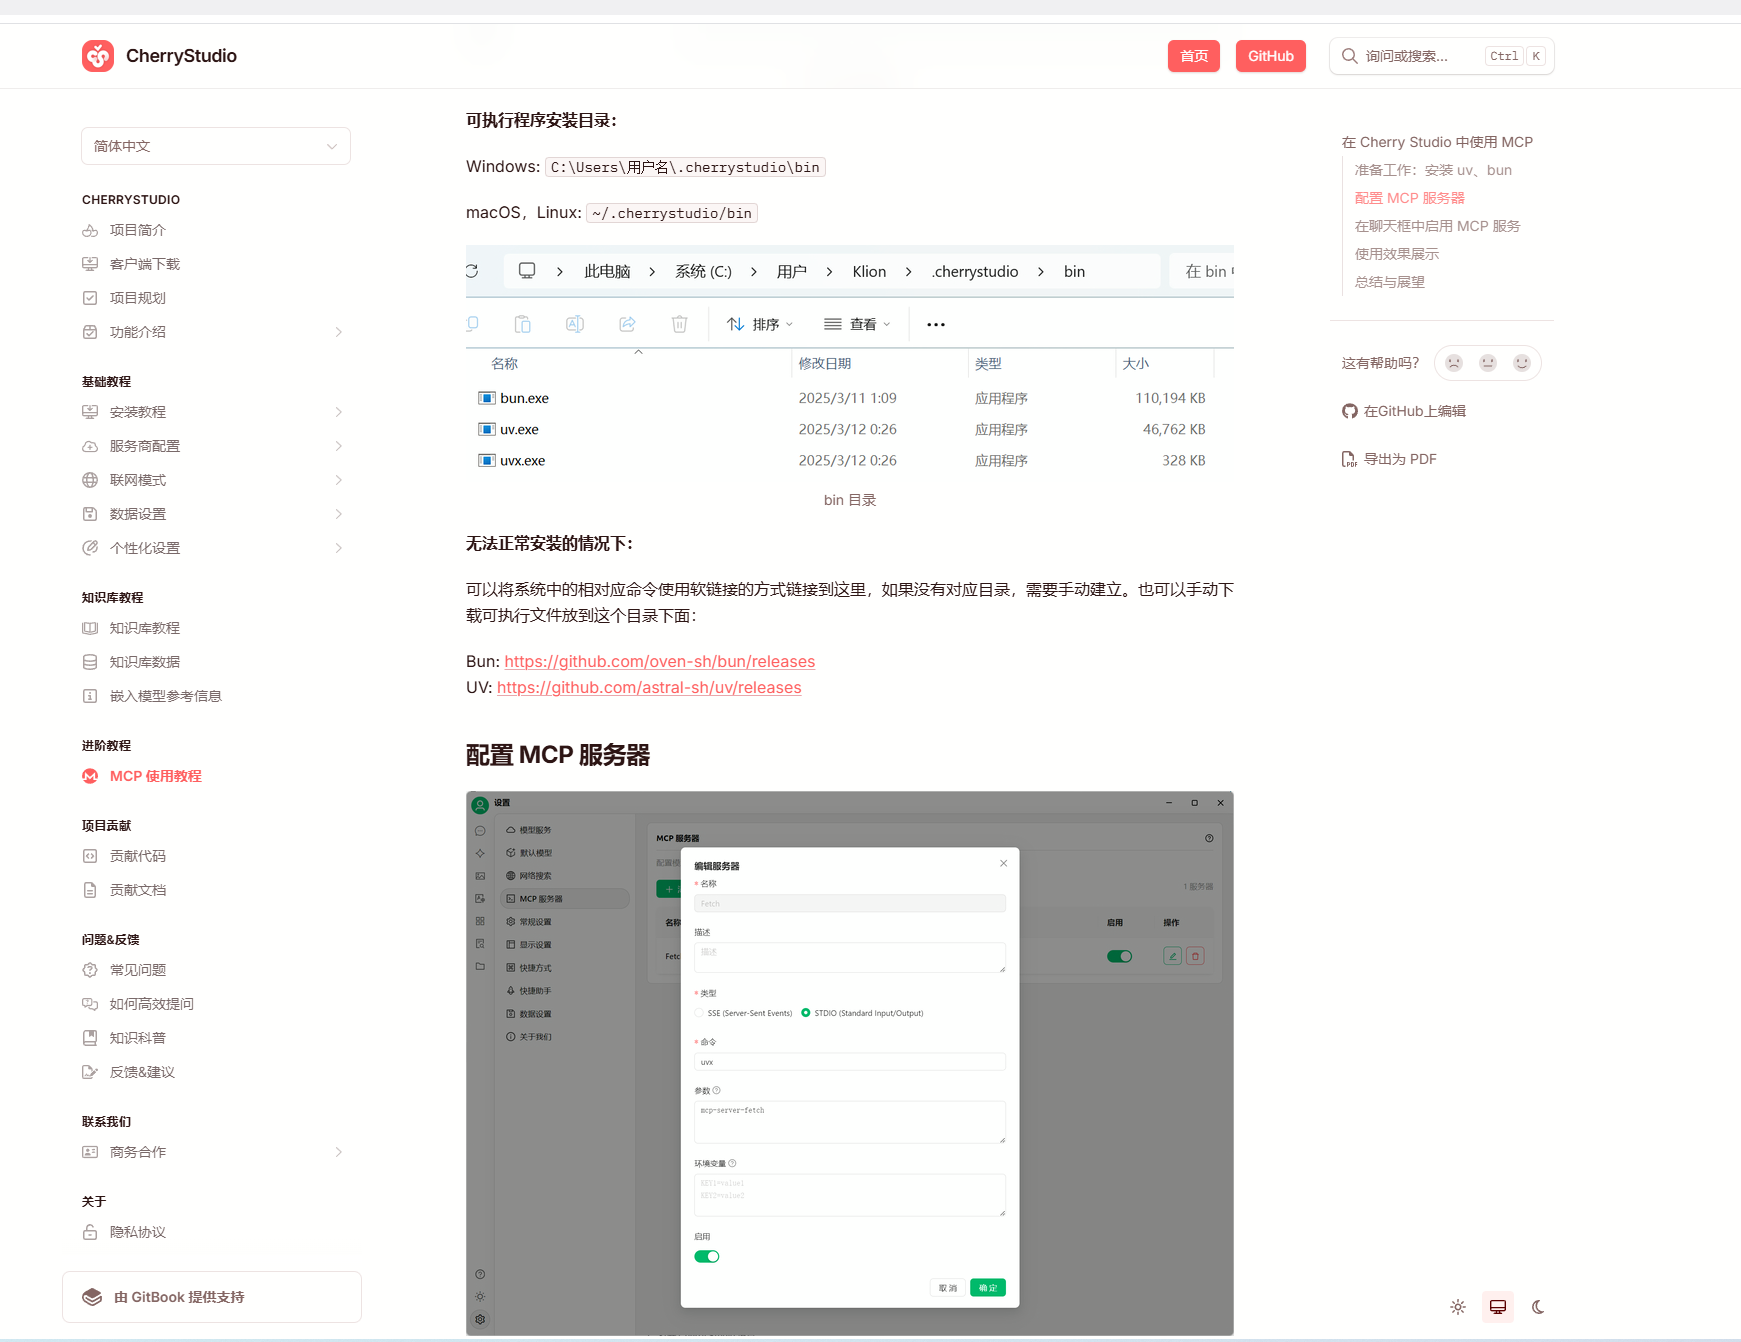The height and width of the screenshot is (1342, 1741).
Task: Open the 项目简介 page
Action: click(x=138, y=230)
